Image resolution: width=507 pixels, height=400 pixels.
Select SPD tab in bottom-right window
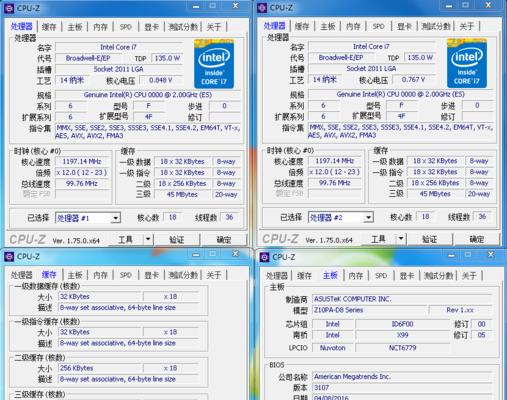[381, 276]
